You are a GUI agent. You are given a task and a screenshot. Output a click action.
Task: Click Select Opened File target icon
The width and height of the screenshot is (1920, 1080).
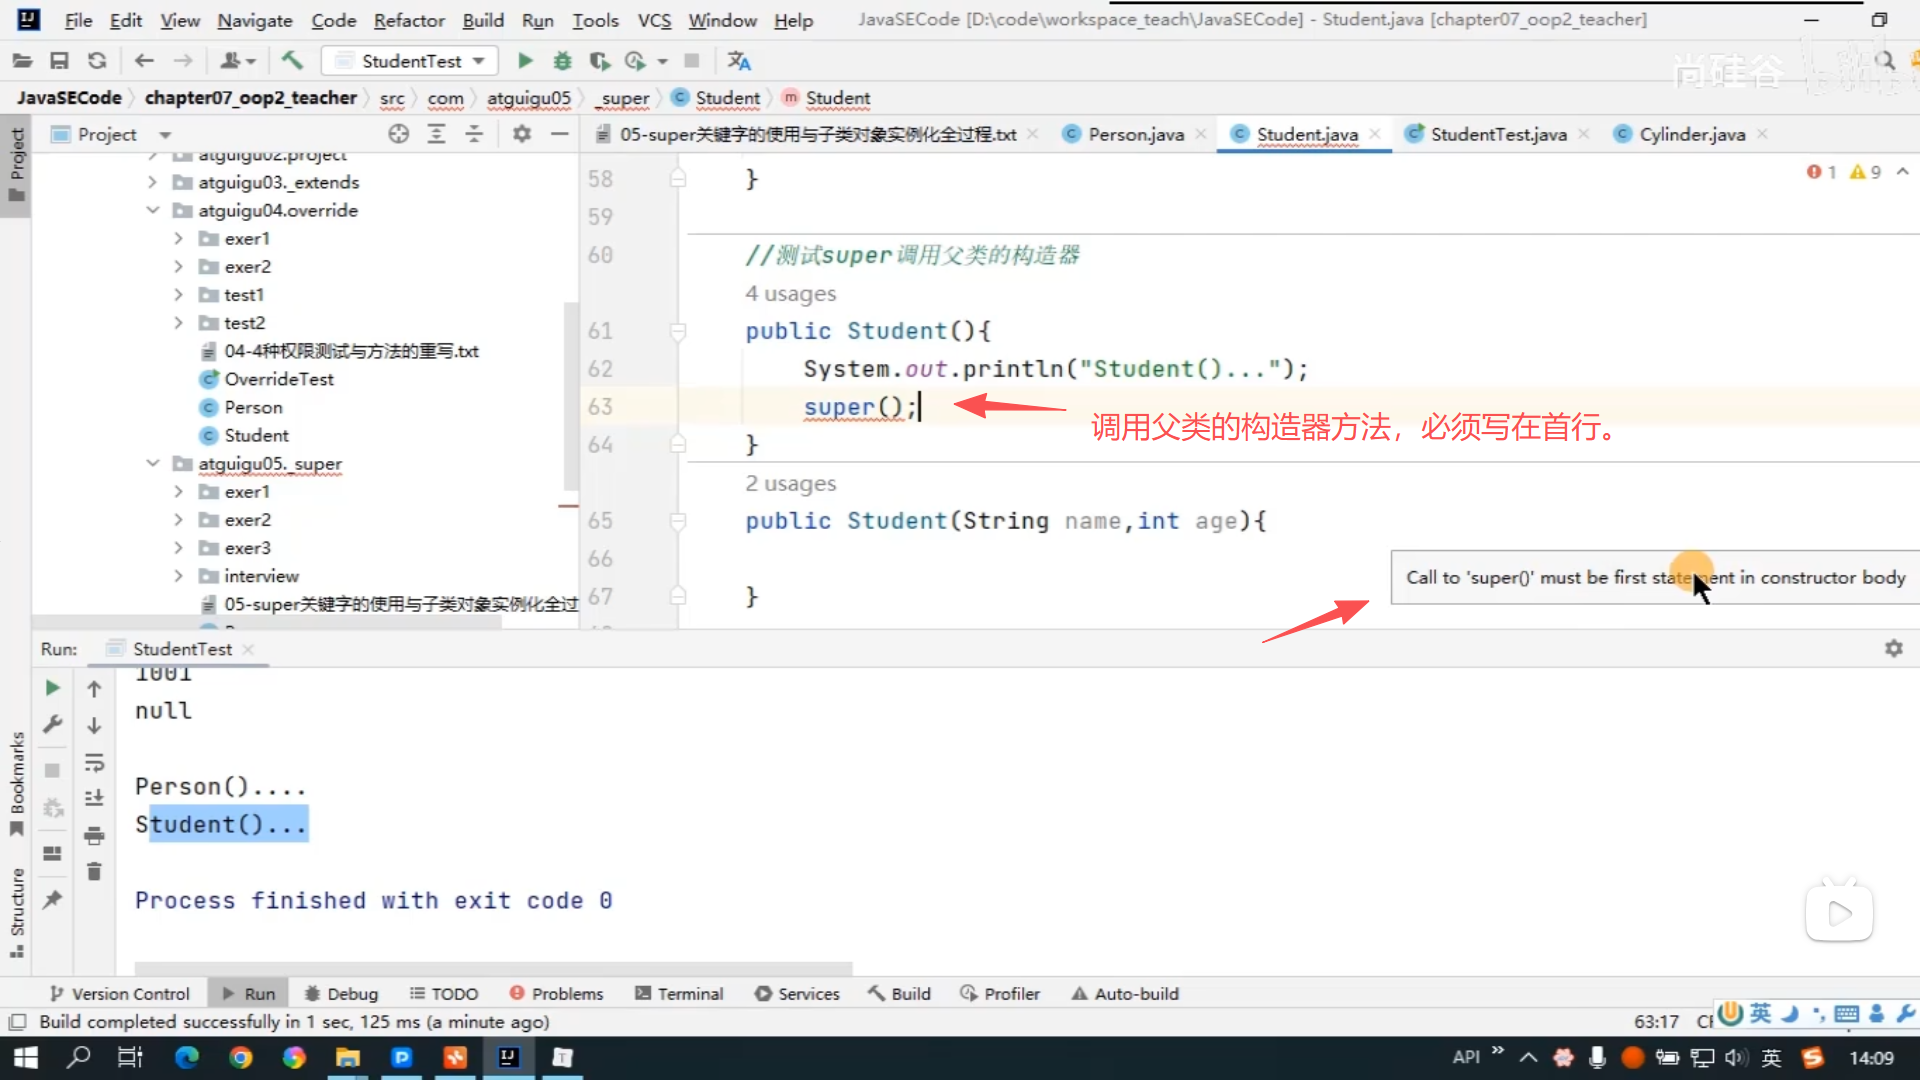[x=398, y=134]
